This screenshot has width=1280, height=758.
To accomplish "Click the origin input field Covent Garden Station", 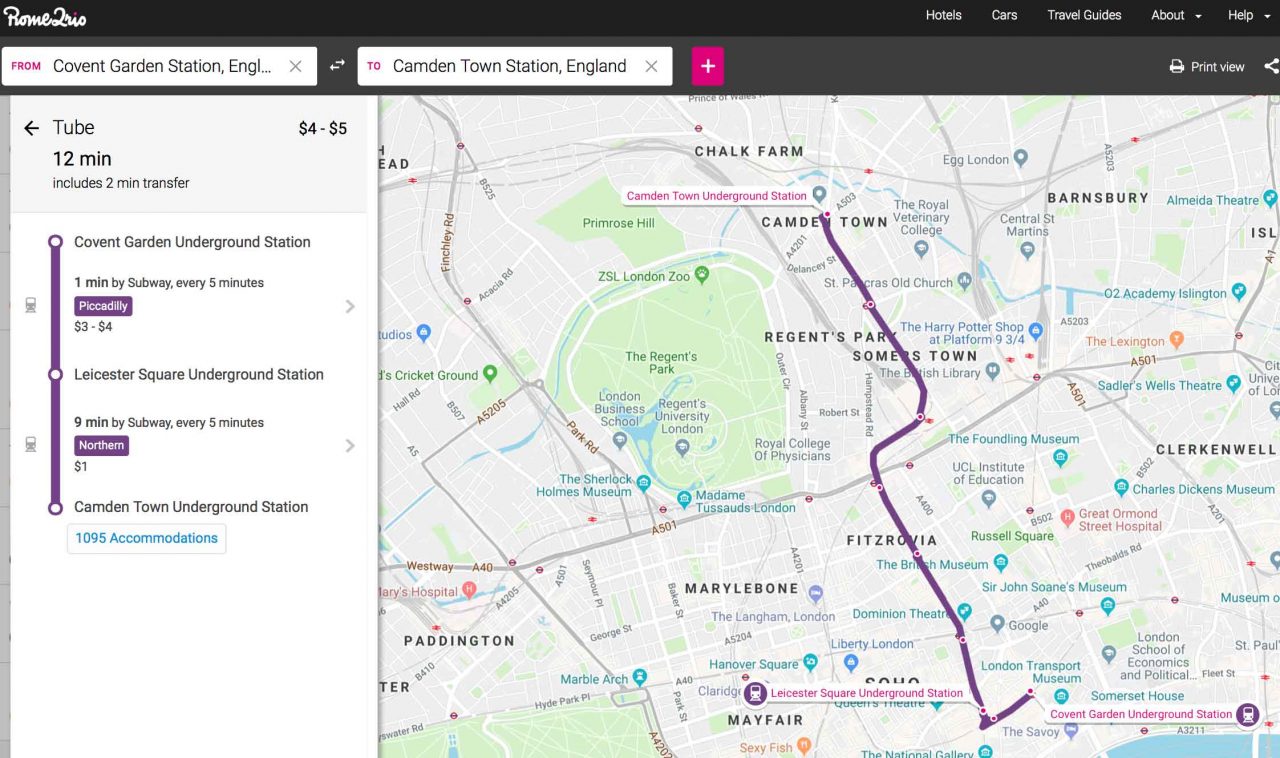I will click(x=160, y=66).
